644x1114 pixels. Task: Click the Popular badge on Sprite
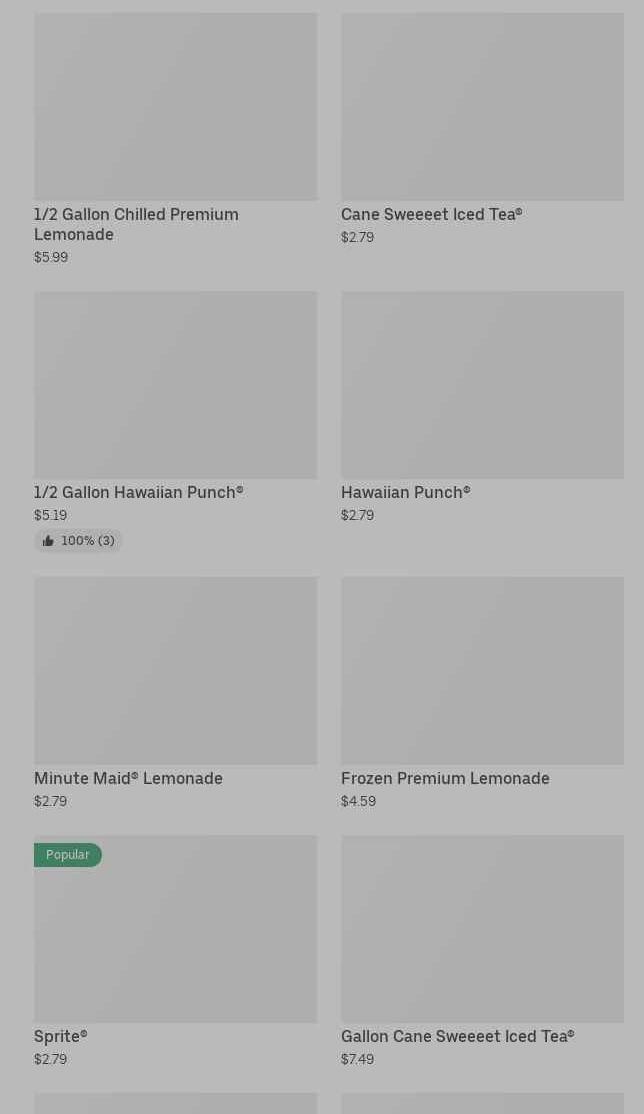[x=68, y=855]
